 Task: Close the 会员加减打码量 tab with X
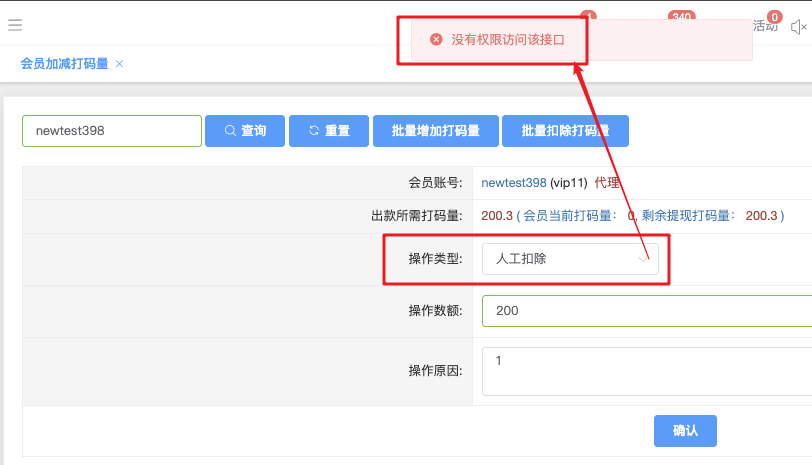(120, 64)
